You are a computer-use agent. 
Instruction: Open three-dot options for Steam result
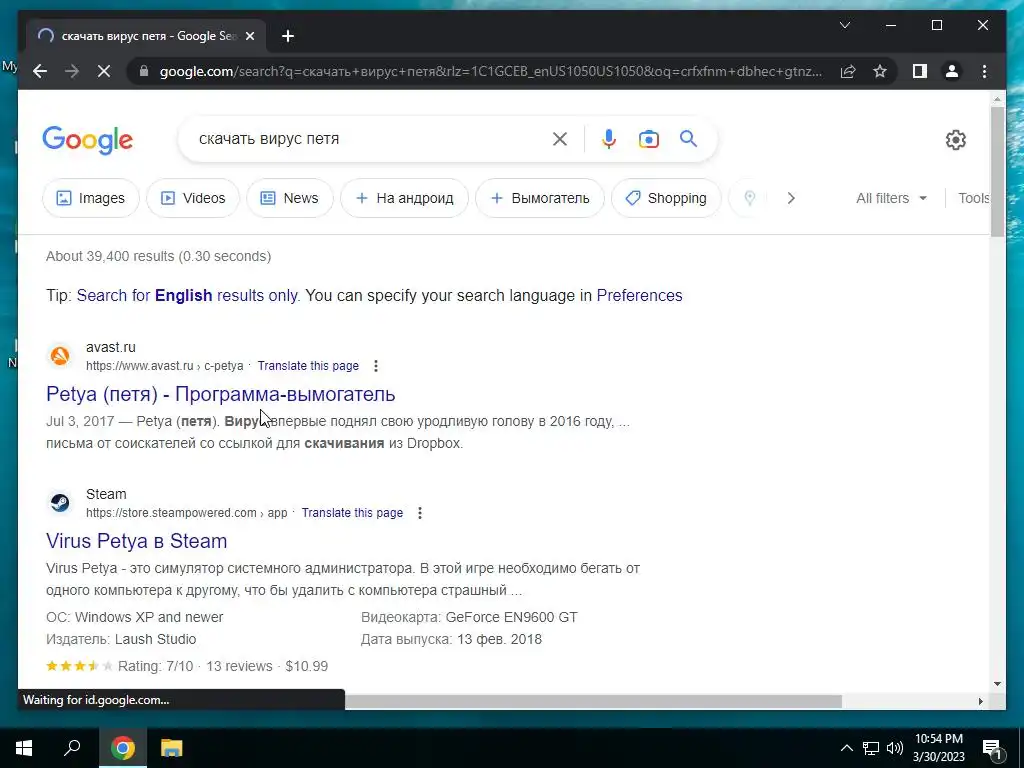pos(420,513)
